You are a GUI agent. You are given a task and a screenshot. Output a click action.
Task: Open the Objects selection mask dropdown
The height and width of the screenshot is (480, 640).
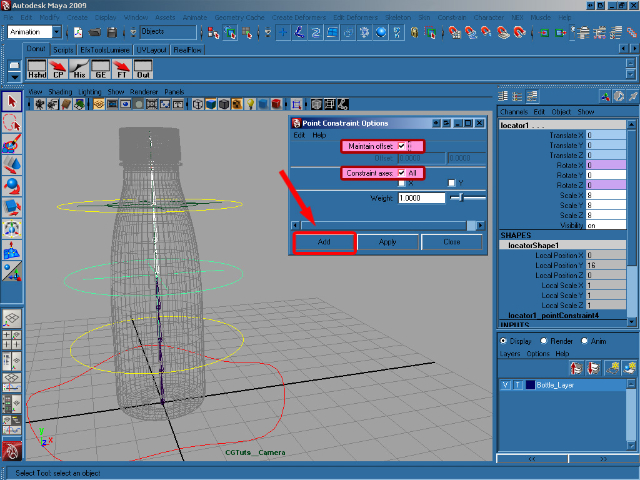click(x=168, y=32)
